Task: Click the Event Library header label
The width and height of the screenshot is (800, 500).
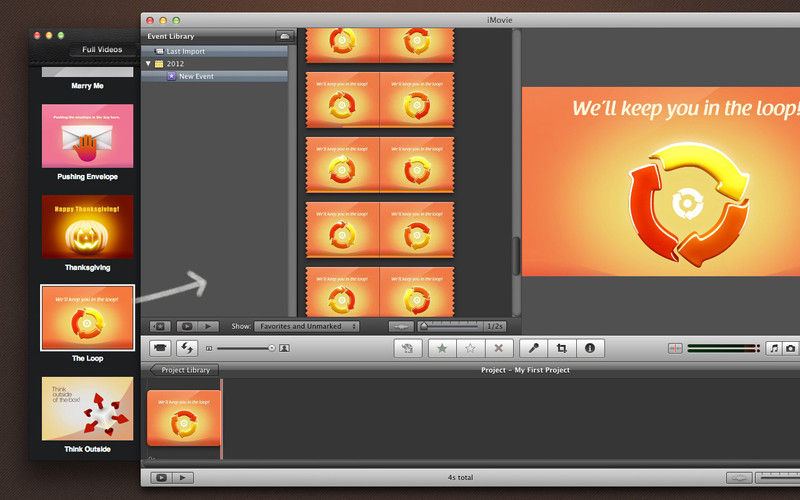Action: [170, 36]
